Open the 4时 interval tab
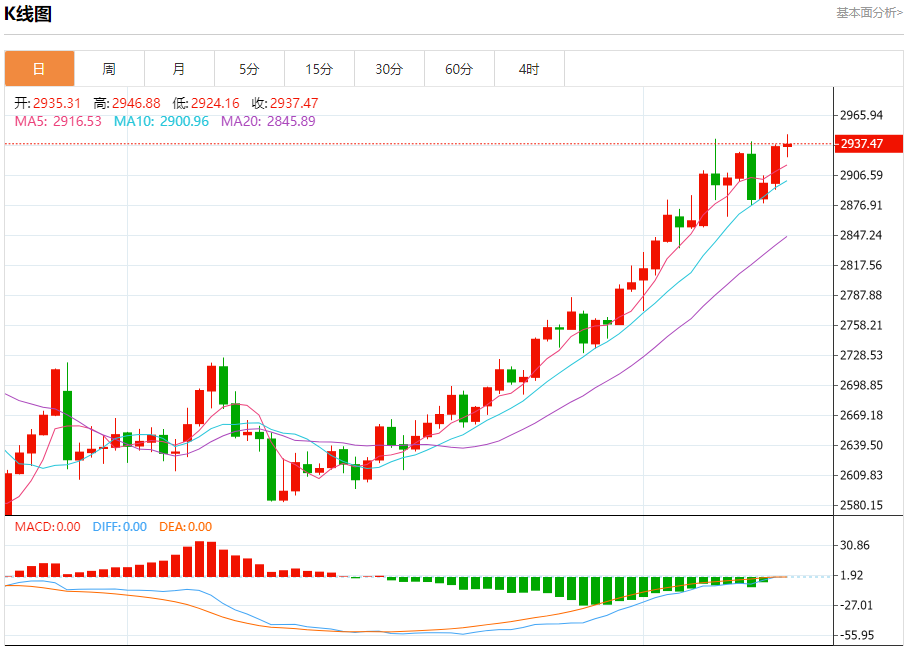The image size is (910, 646). (529, 68)
